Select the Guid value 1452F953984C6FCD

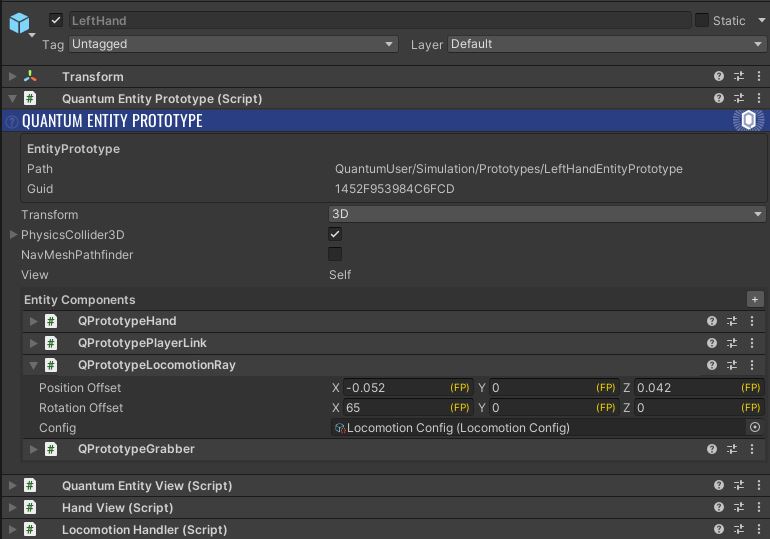(x=394, y=189)
